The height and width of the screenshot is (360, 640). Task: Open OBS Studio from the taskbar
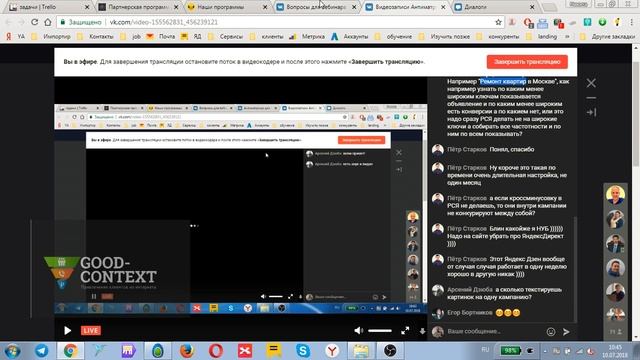tap(390, 351)
